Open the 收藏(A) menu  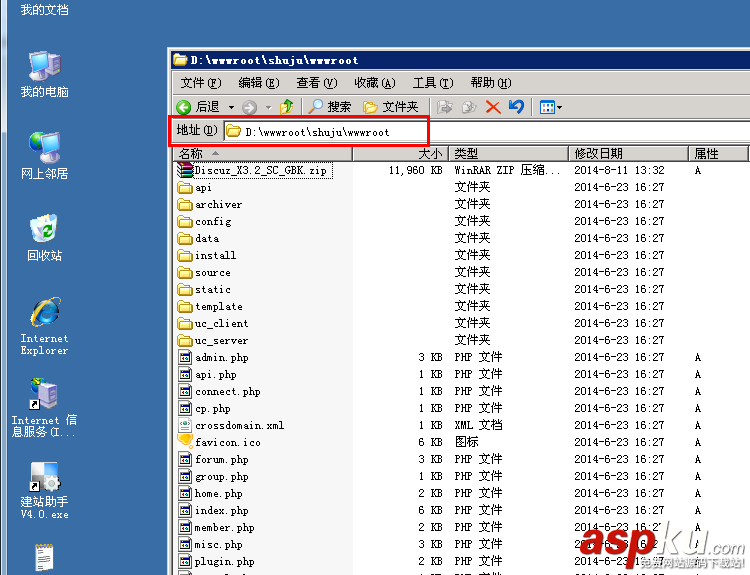coord(375,83)
